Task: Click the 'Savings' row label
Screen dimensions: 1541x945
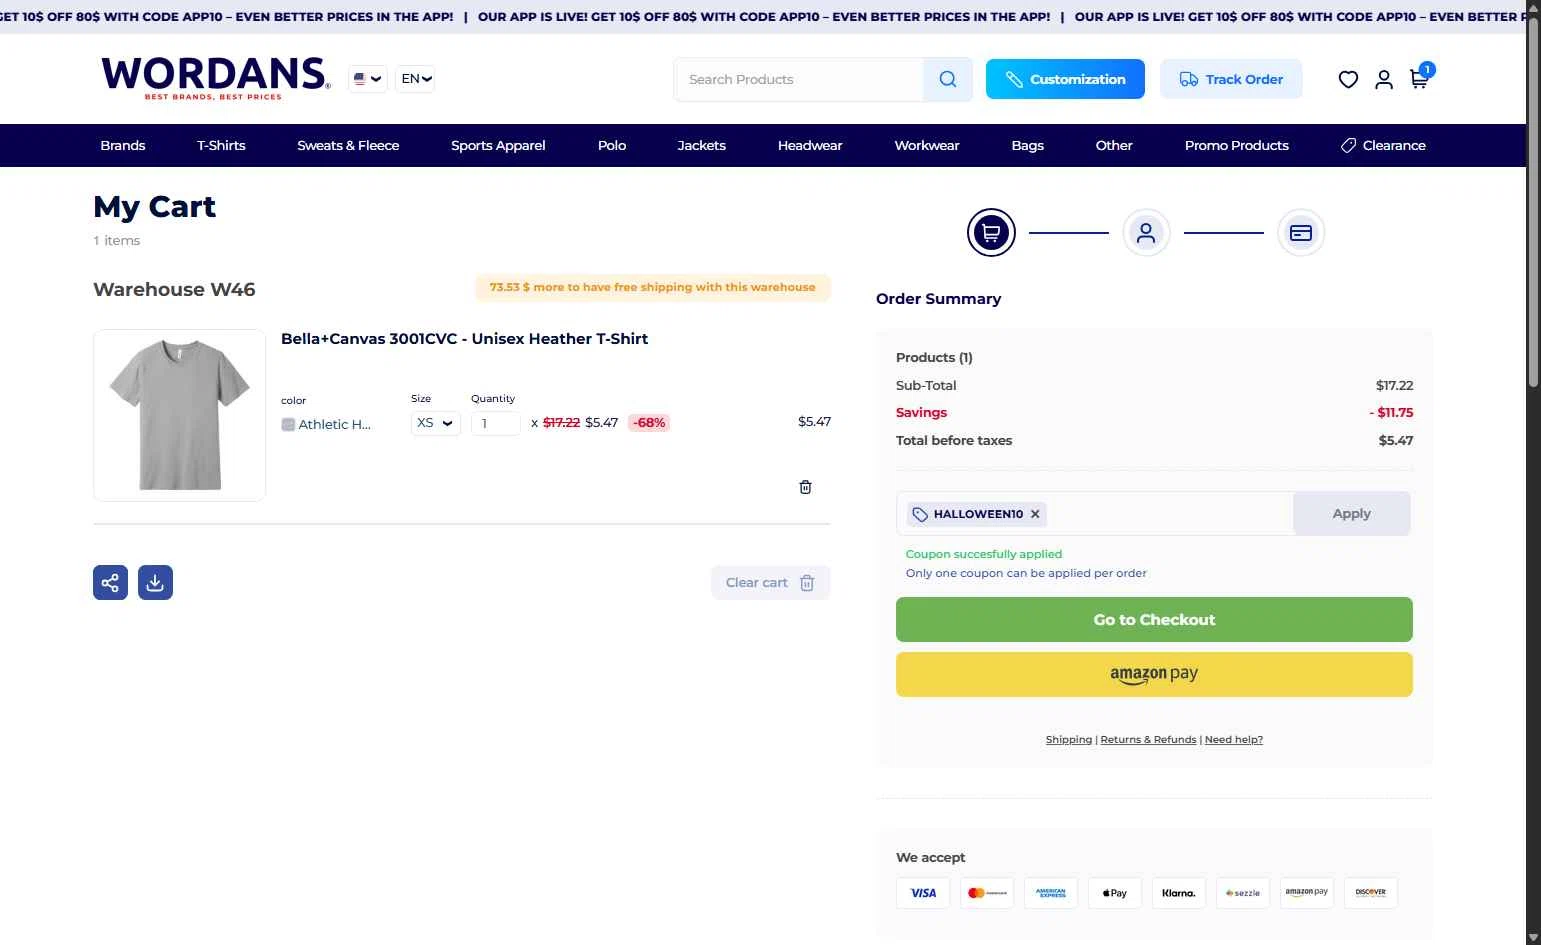Action: pyautogui.click(x=921, y=412)
